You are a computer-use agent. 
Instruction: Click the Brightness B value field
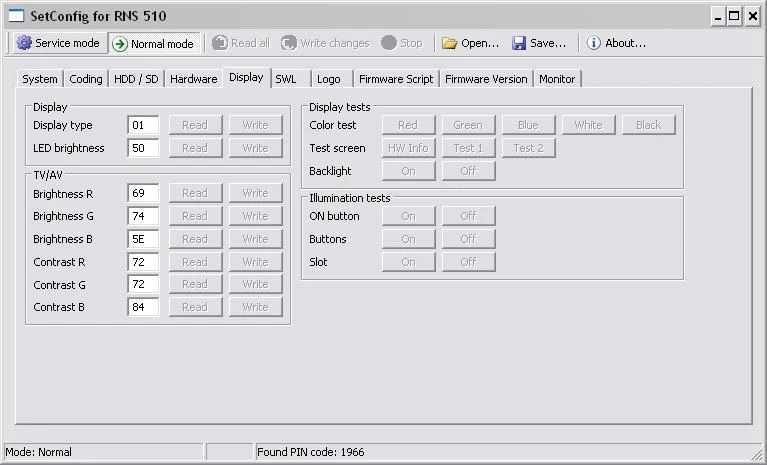(x=143, y=239)
